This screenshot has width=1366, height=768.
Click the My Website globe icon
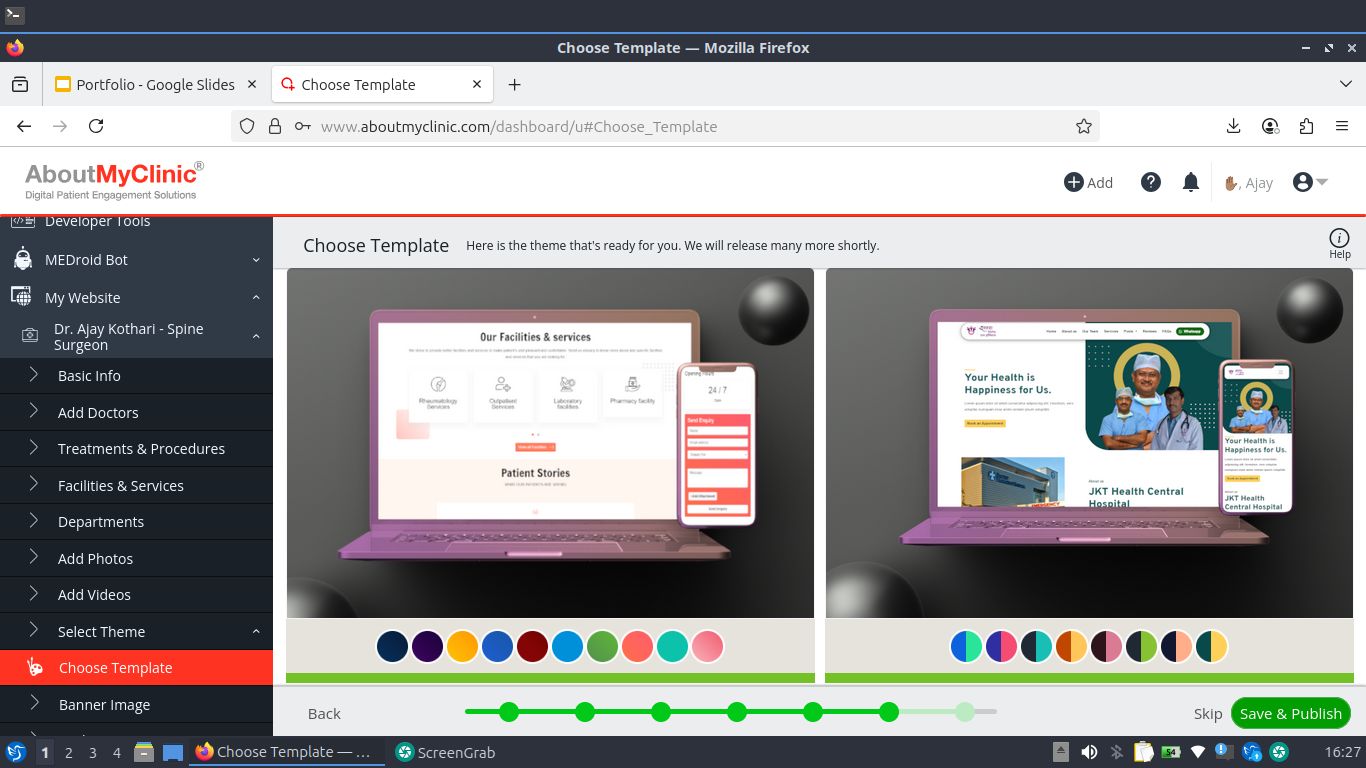tap(21, 297)
